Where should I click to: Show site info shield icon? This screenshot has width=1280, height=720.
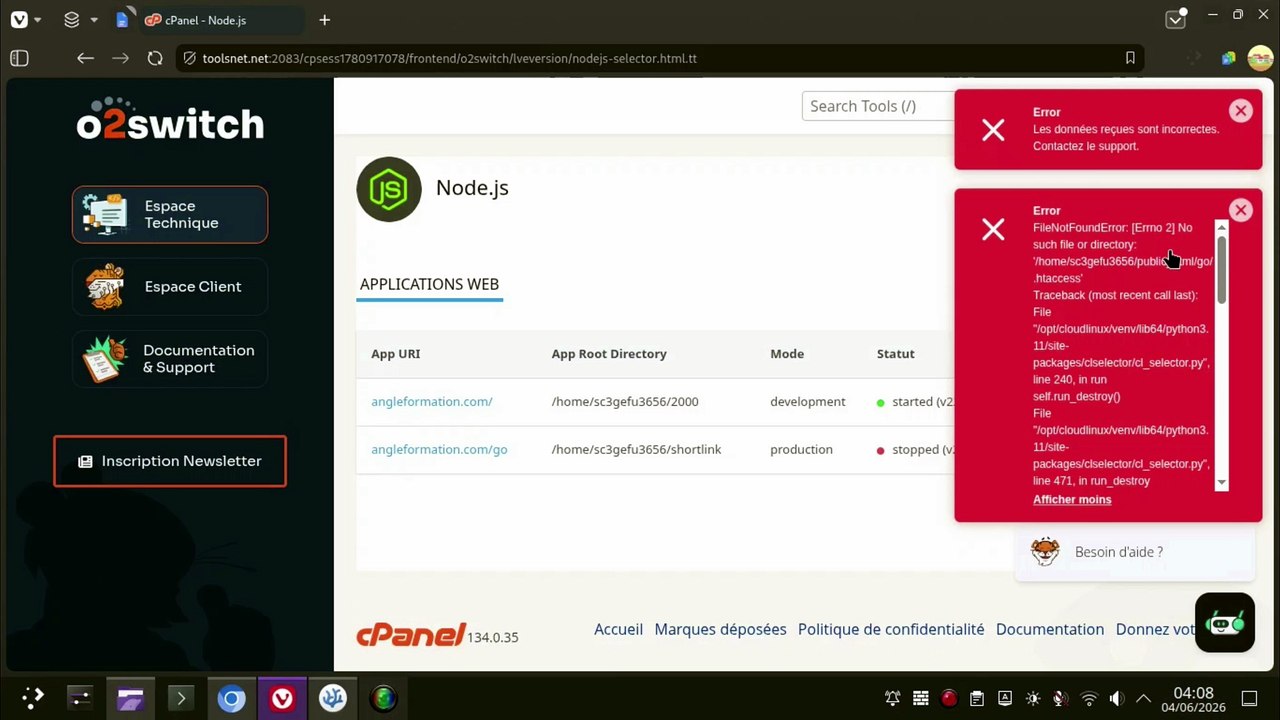click(x=189, y=58)
